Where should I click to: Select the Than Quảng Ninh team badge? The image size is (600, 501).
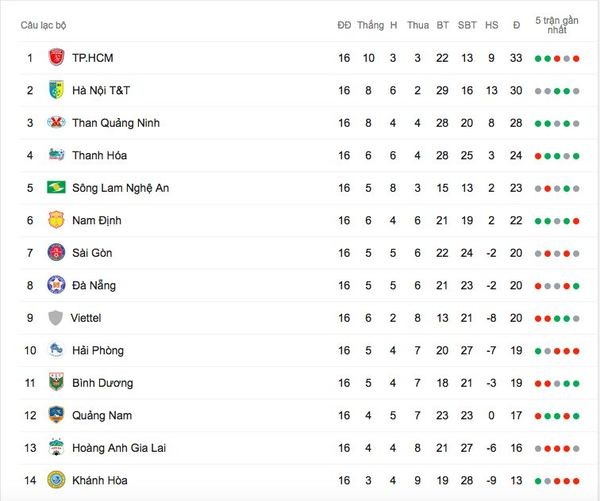[56, 122]
